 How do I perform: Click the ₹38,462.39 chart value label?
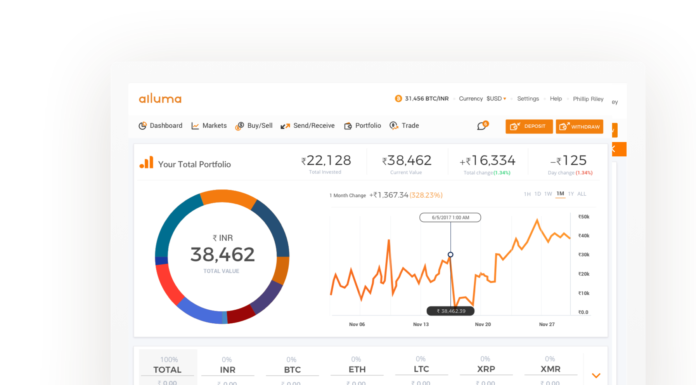click(451, 311)
